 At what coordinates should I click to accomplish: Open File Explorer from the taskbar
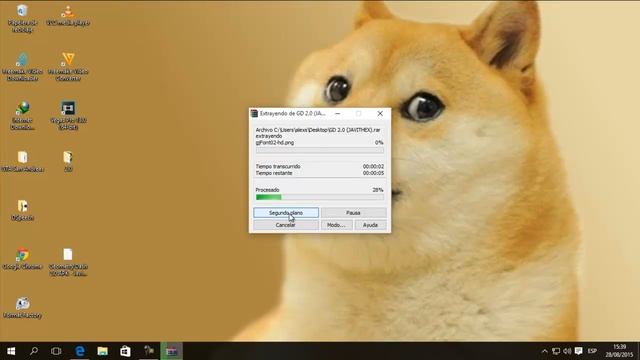pyautogui.click(x=102, y=351)
